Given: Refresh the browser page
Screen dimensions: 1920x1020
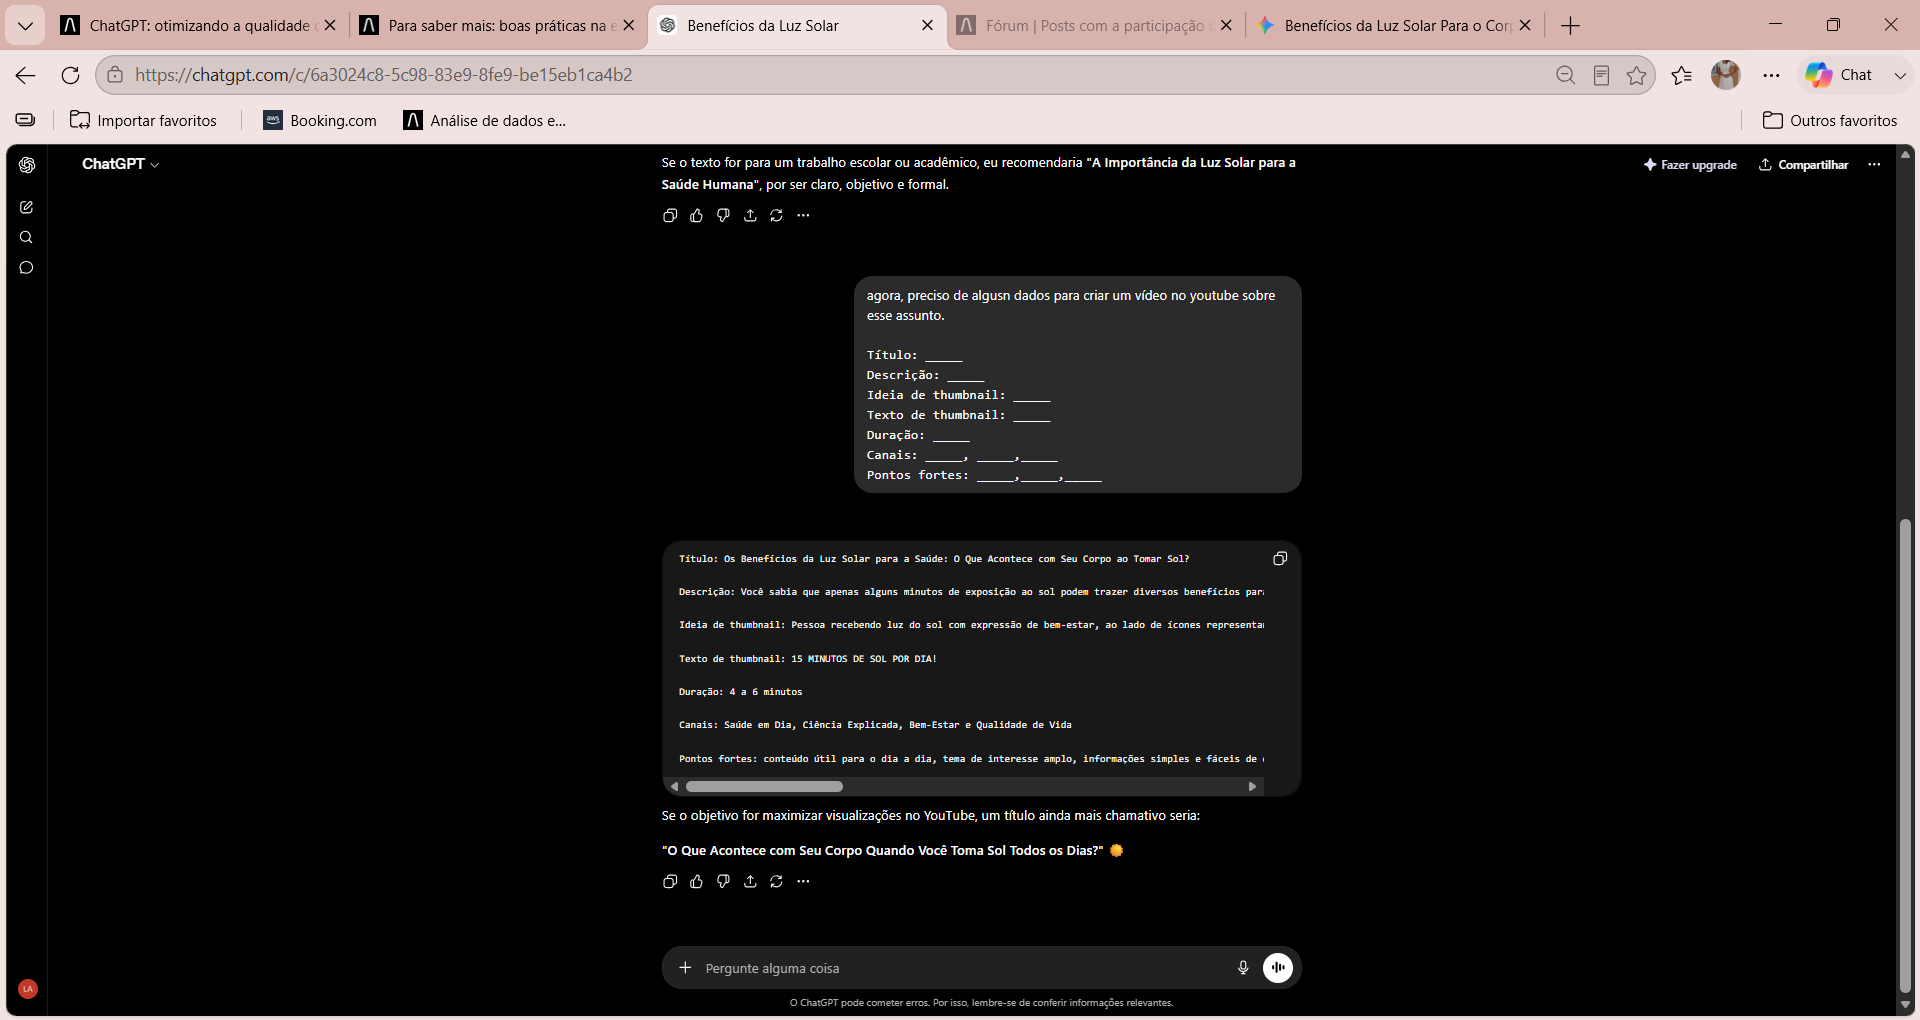Looking at the screenshot, I should 70,75.
